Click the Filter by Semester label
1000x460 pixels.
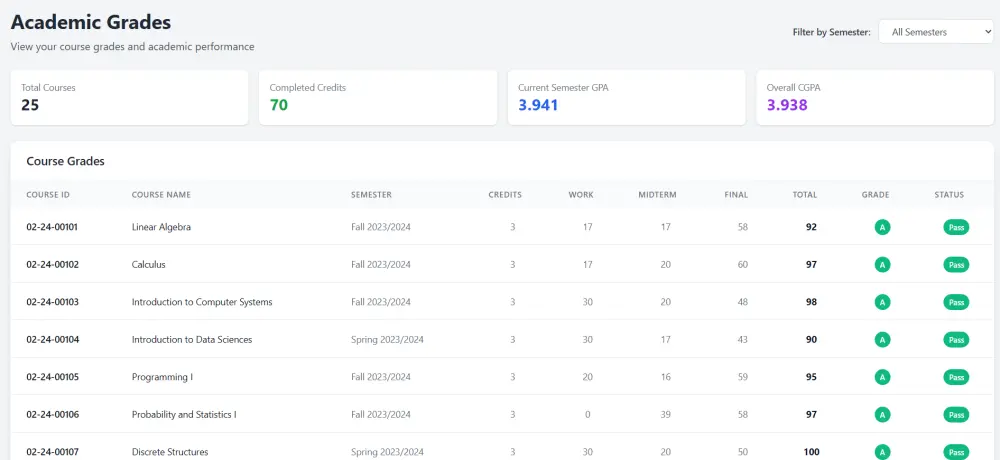click(832, 32)
